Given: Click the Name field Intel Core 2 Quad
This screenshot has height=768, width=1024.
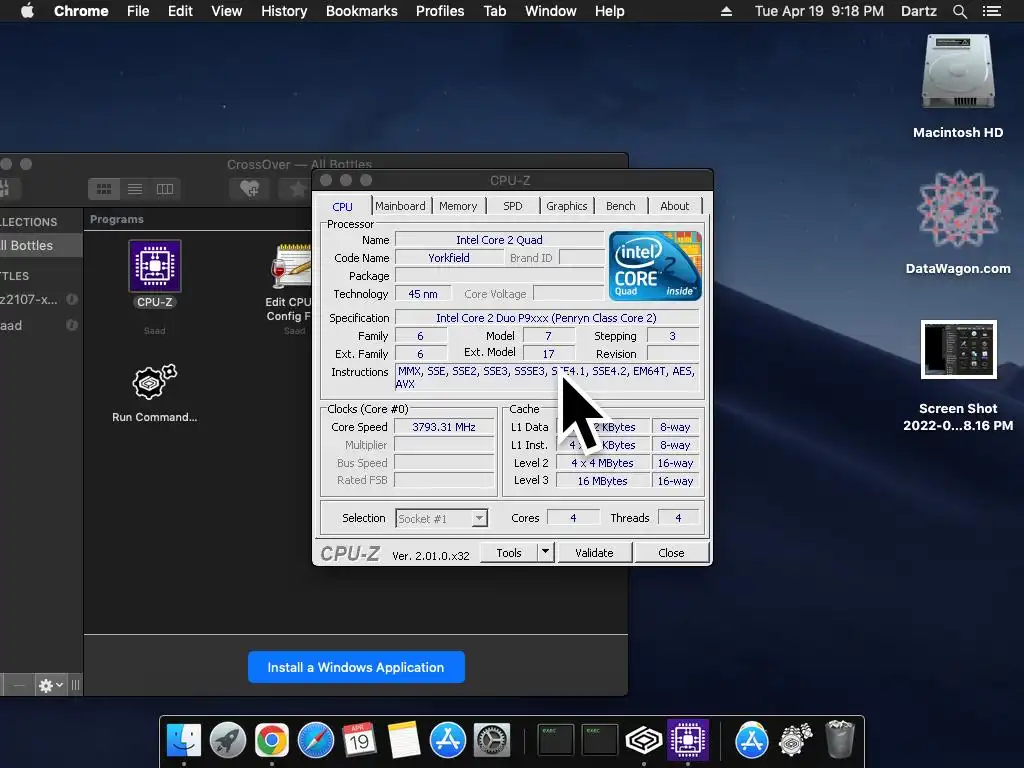Looking at the screenshot, I should pyautogui.click(x=499, y=240).
